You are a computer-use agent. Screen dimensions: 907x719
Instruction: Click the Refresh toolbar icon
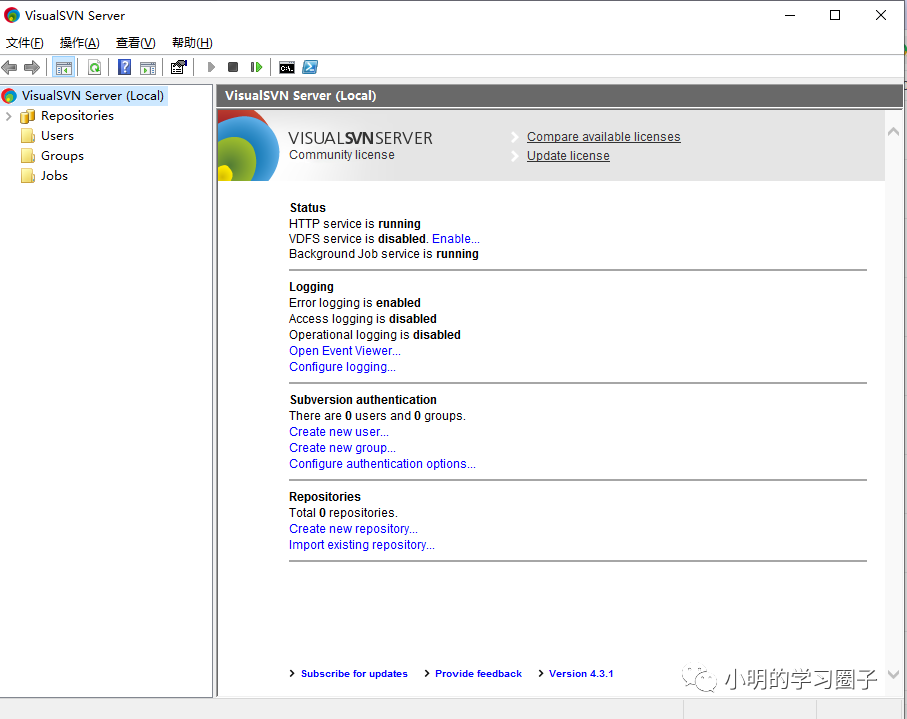(94, 68)
